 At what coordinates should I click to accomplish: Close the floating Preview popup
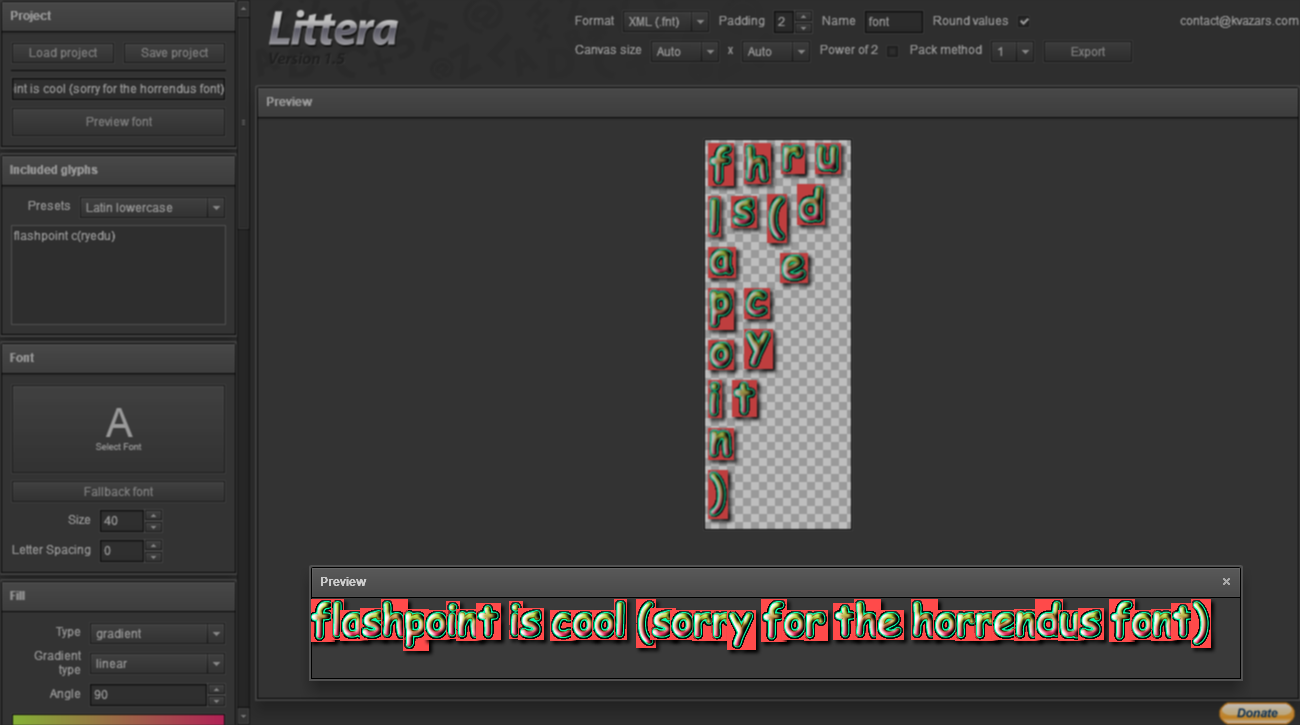[1227, 581]
